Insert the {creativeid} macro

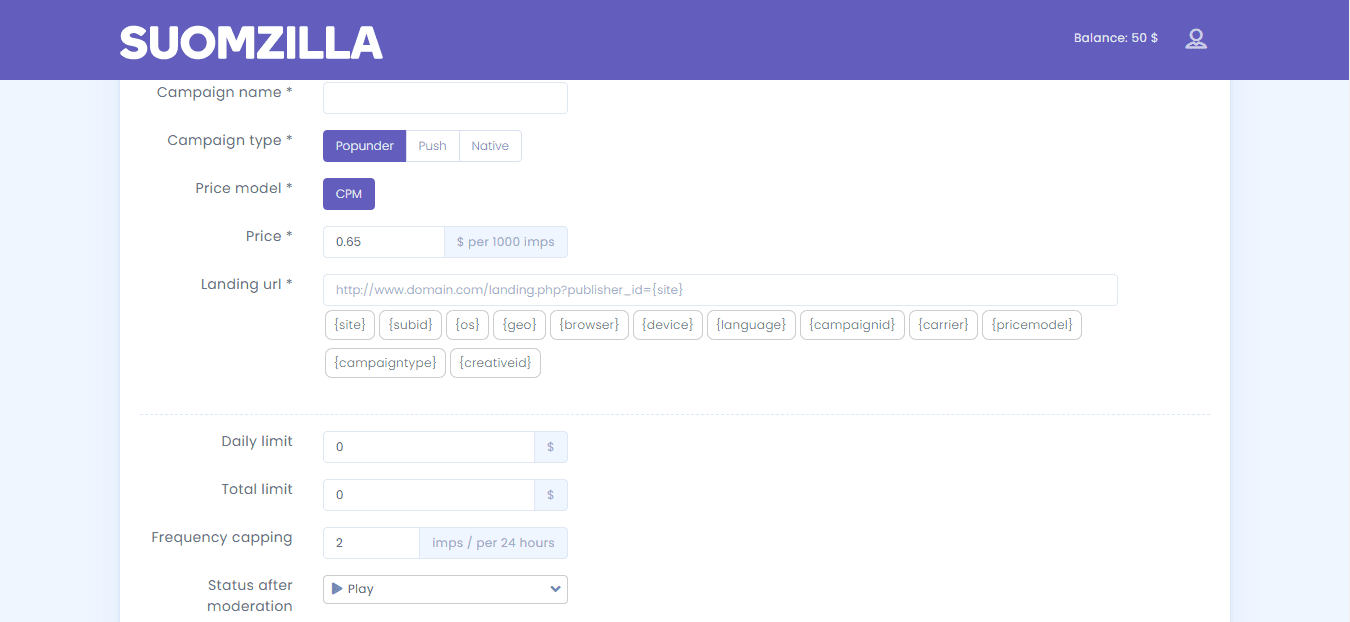coord(494,362)
